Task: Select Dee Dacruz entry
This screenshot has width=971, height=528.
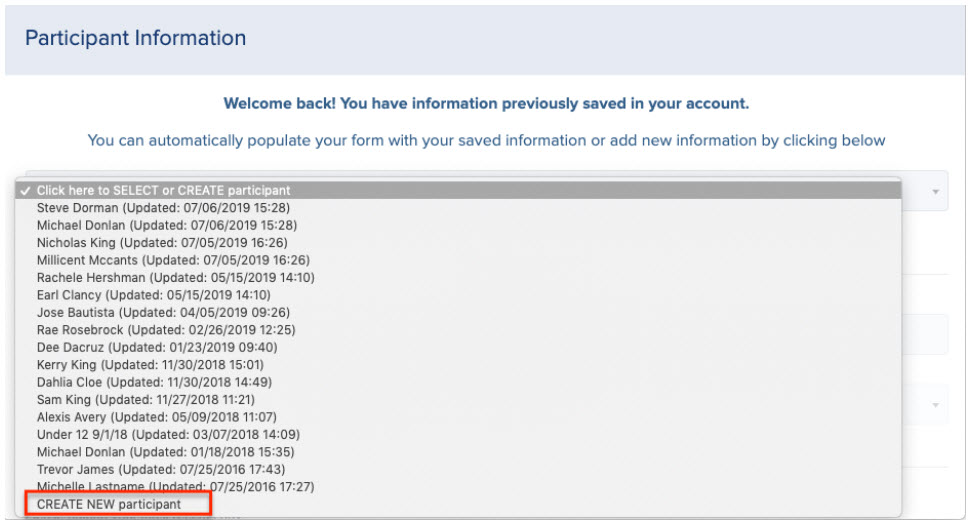Action: tap(458, 347)
